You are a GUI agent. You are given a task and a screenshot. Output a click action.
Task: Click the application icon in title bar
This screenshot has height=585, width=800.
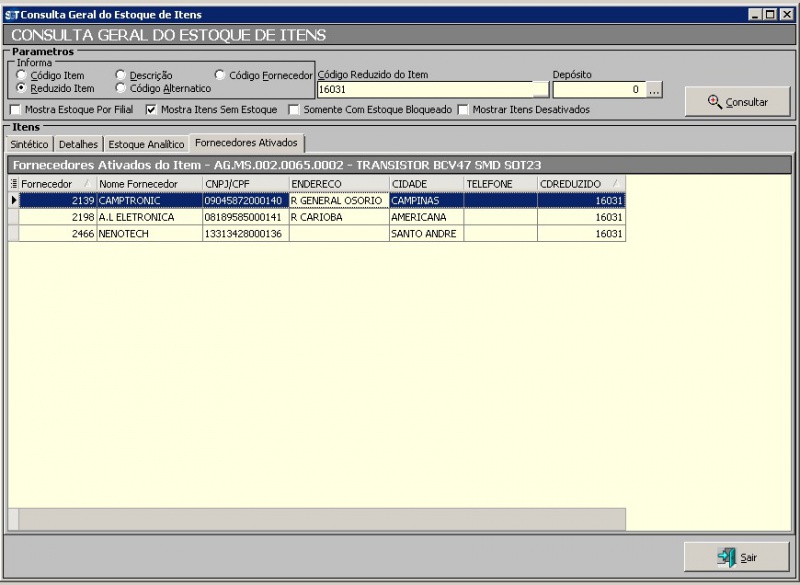pyautogui.click(x=11, y=15)
